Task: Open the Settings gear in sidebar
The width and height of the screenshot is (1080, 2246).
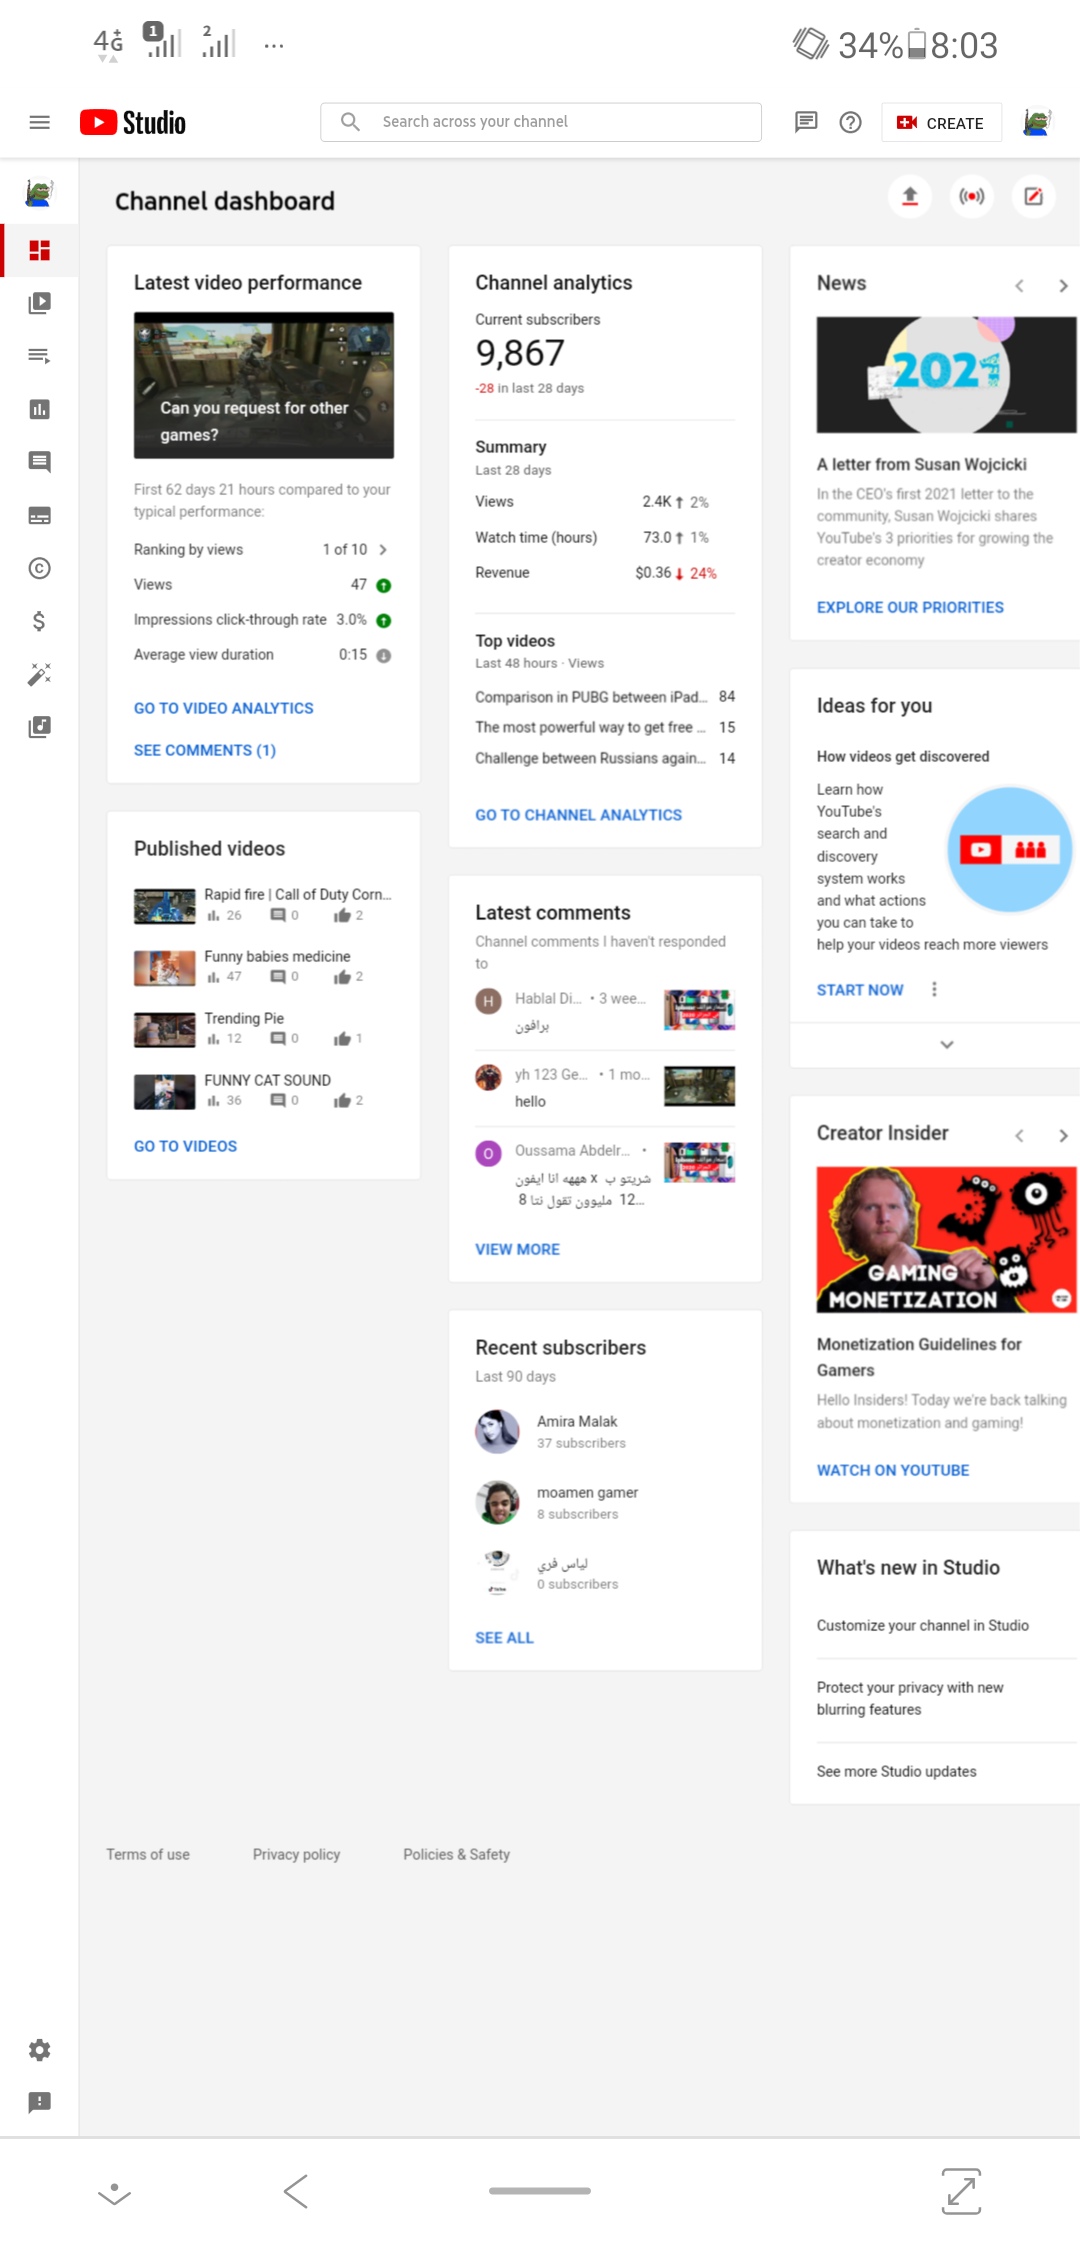Action: (x=40, y=2050)
